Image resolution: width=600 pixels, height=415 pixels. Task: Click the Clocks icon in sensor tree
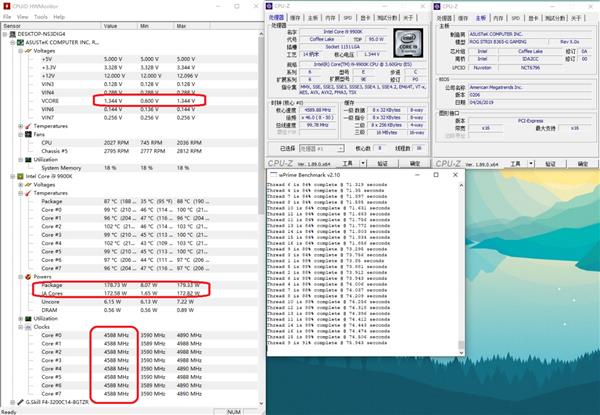[x=28, y=327]
